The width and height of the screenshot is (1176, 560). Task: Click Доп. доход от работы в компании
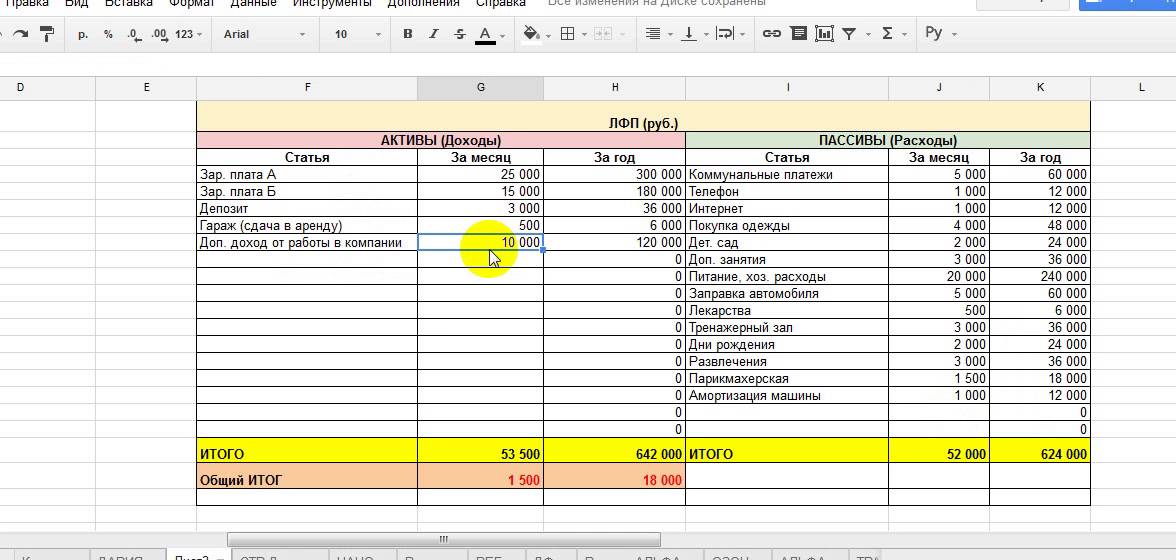point(307,243)
